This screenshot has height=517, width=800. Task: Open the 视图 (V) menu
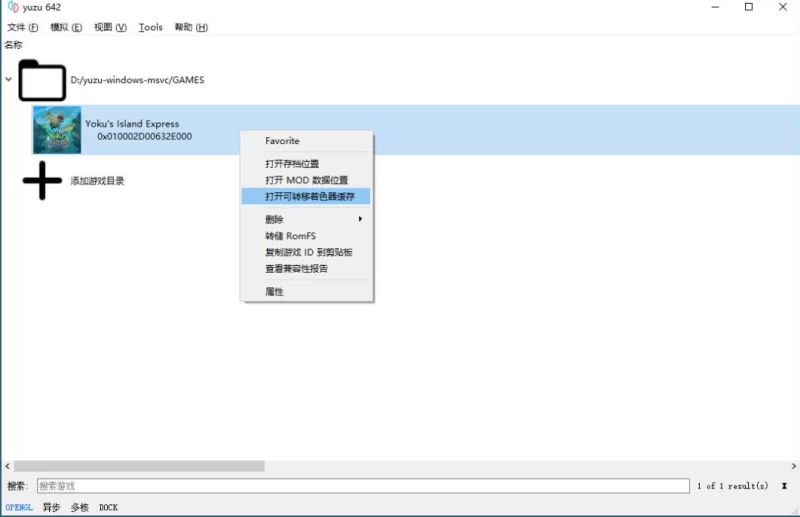tap(110, 28)
